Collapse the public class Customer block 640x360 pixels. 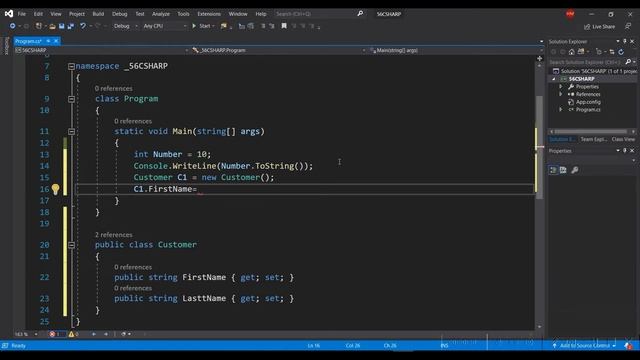(71, 245)
